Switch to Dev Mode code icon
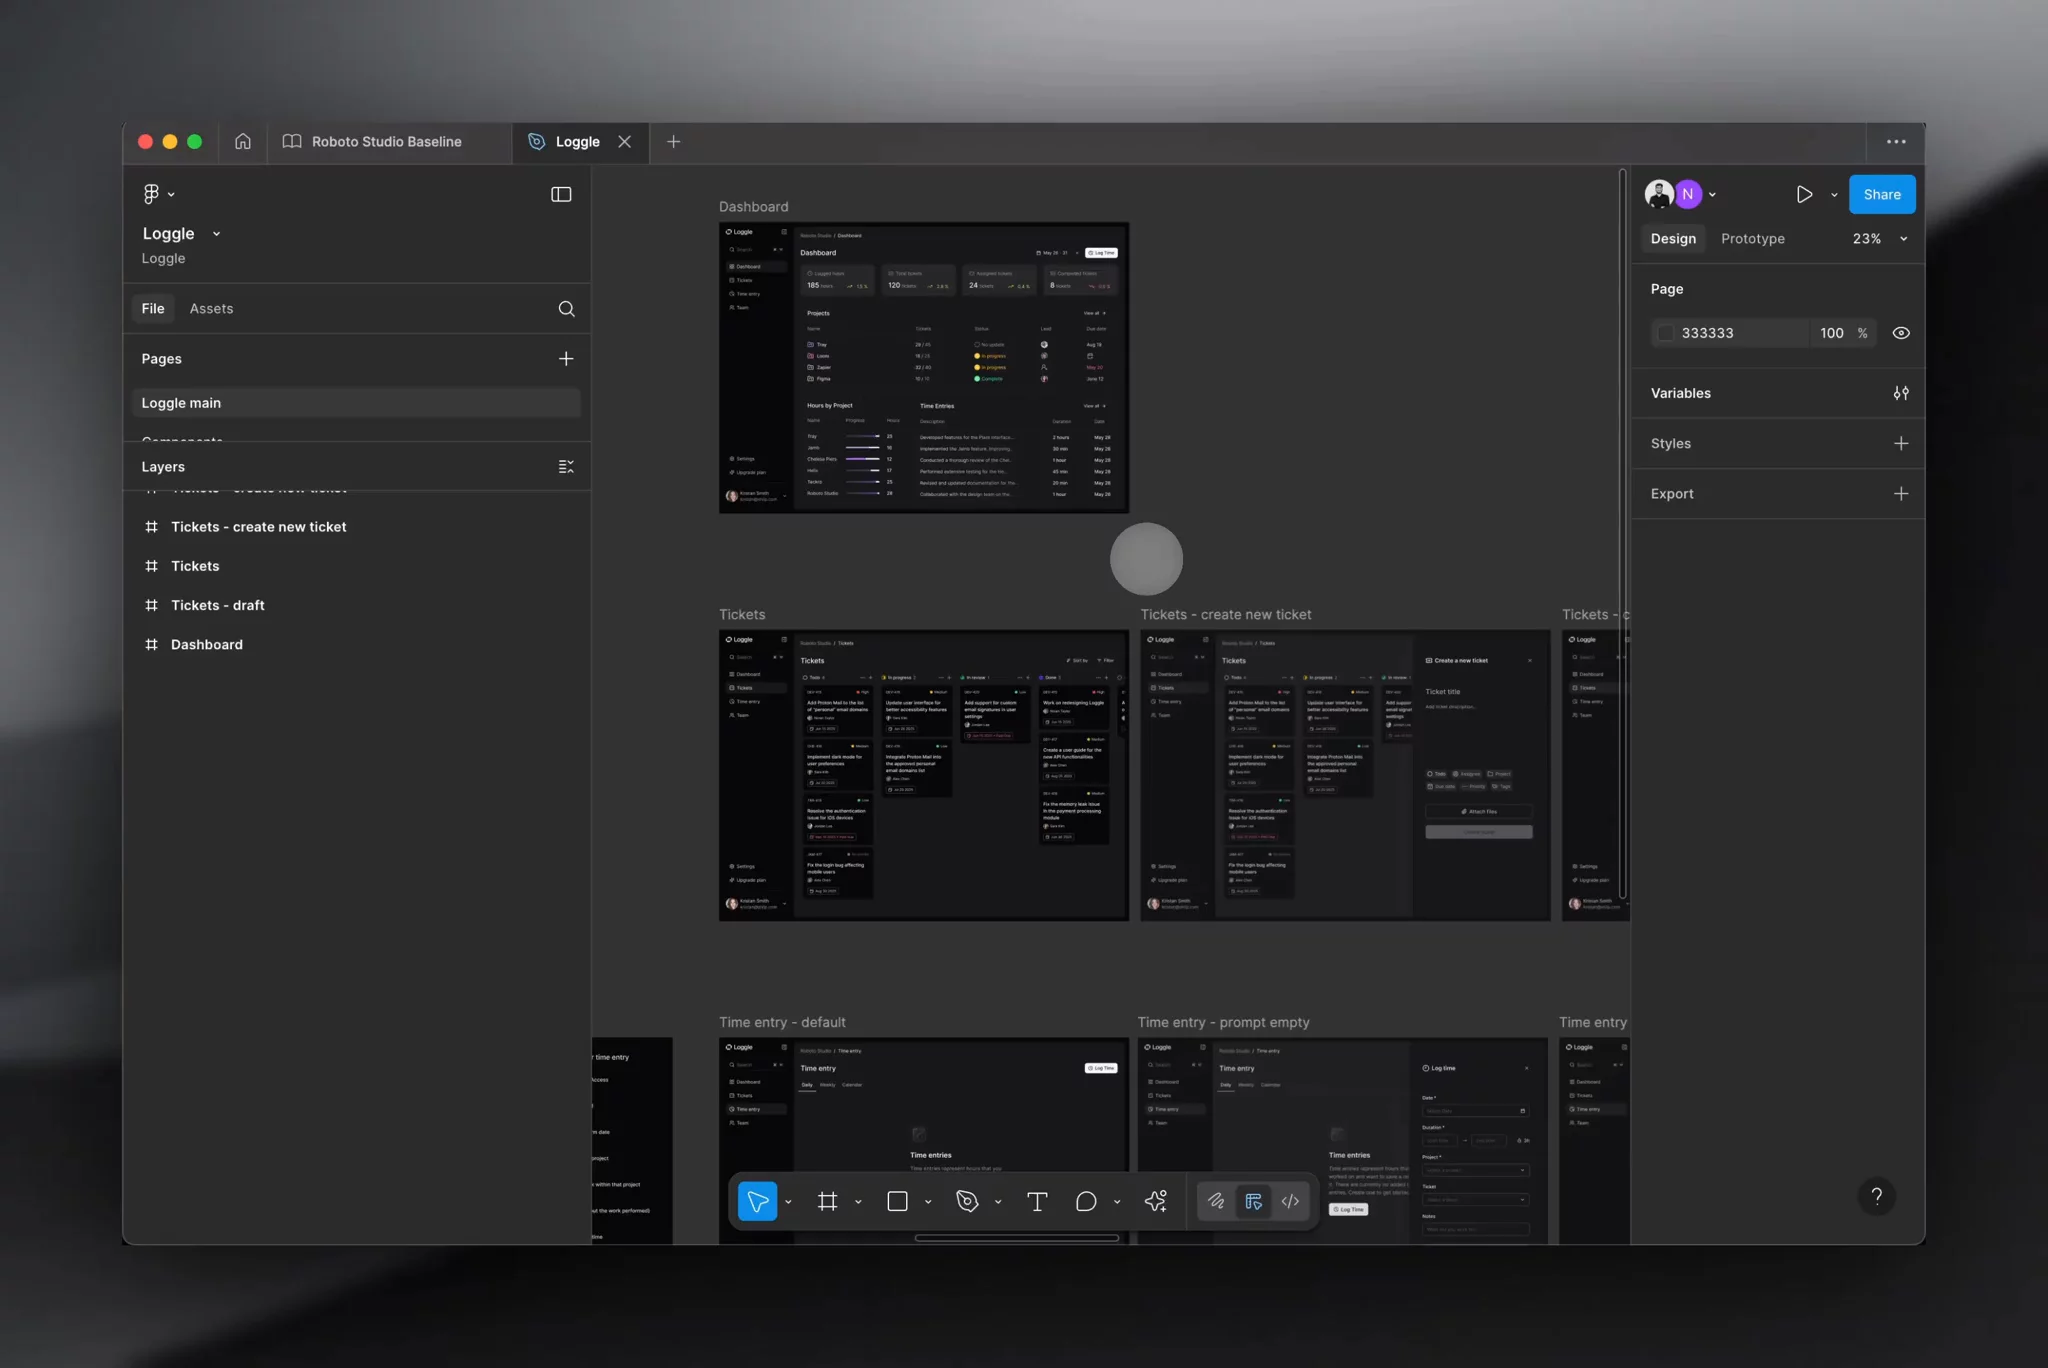This screenshot has height=1368, width=2048. [1290, 1201]
